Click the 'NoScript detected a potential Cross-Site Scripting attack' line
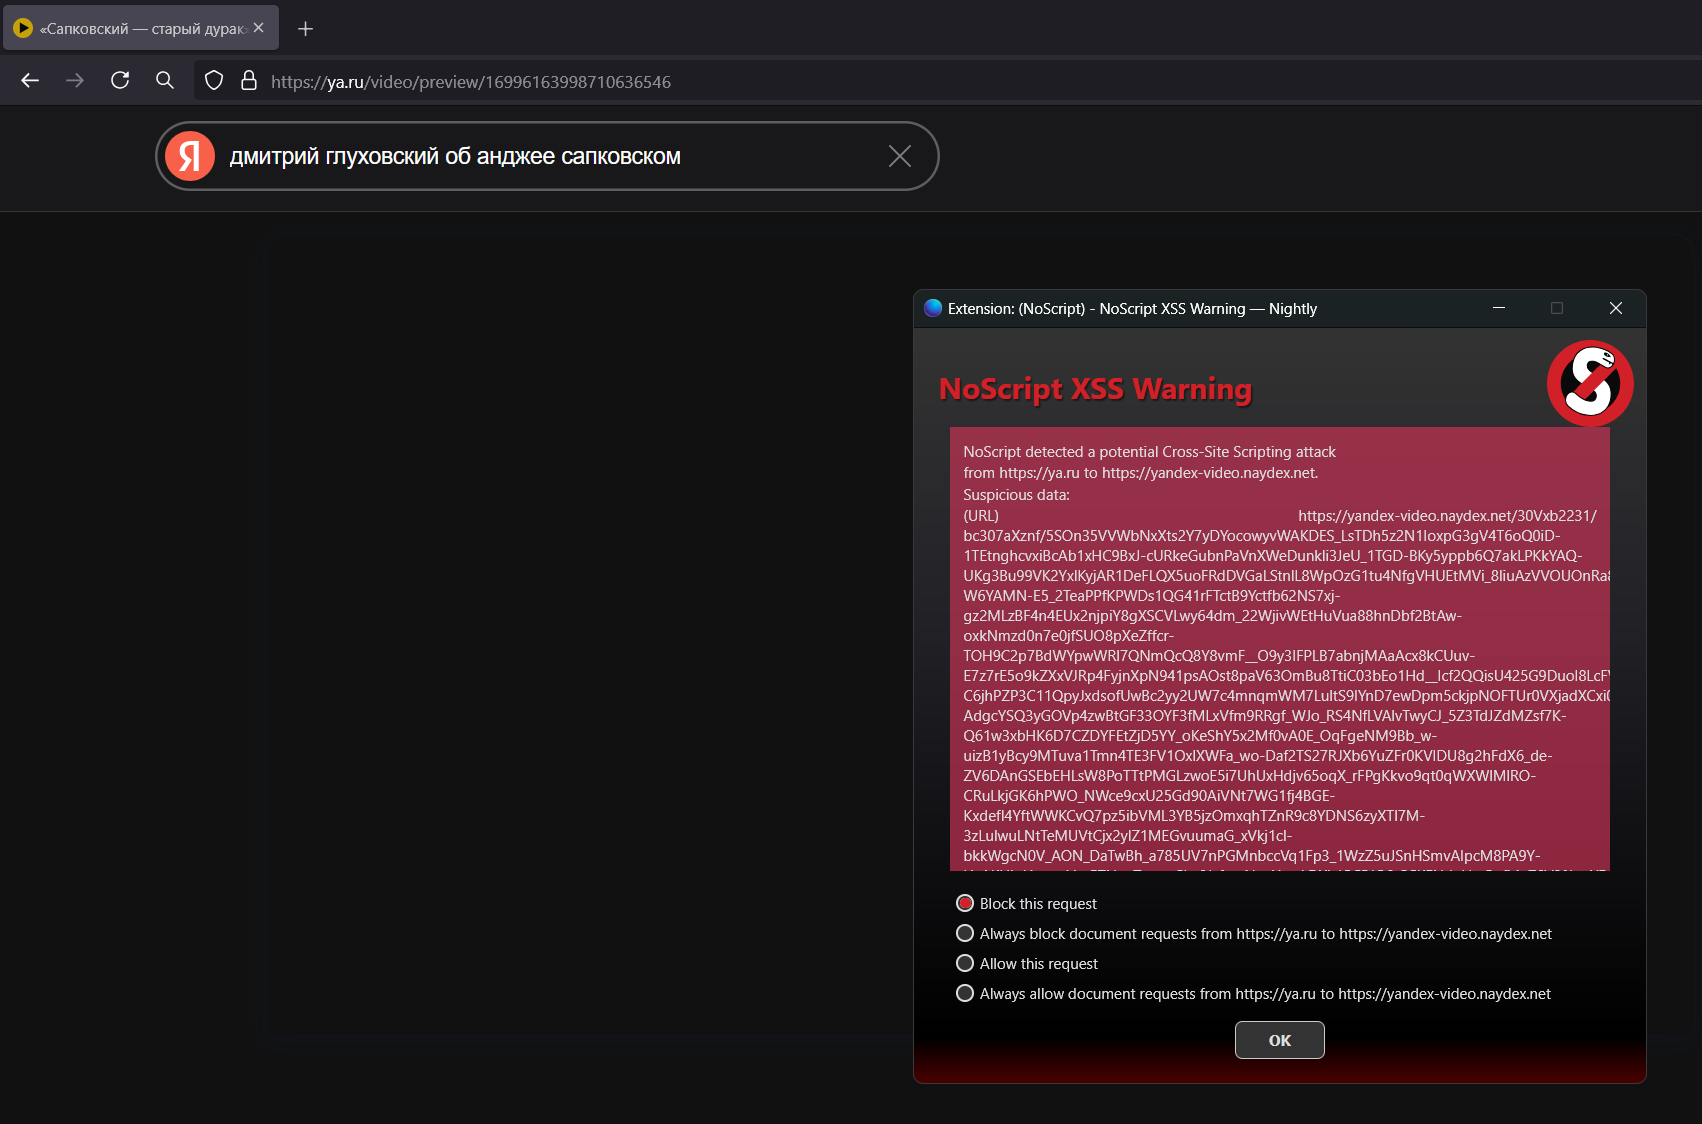The image size is (1702, 1124). 1149,452
